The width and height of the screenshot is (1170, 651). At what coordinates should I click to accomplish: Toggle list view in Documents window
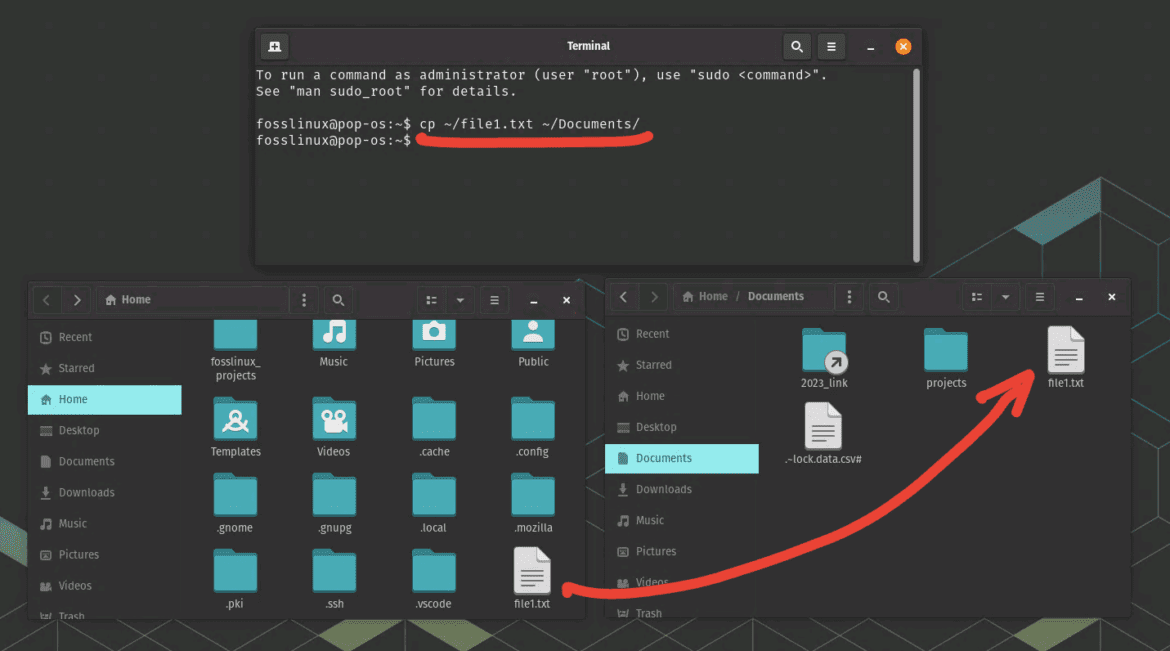[976, 297]
